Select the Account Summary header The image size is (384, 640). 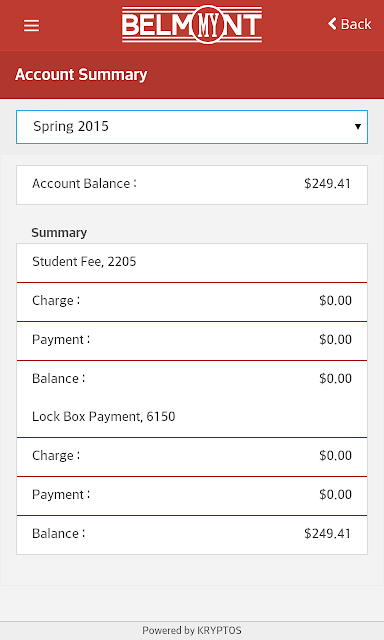click(81, 75)
